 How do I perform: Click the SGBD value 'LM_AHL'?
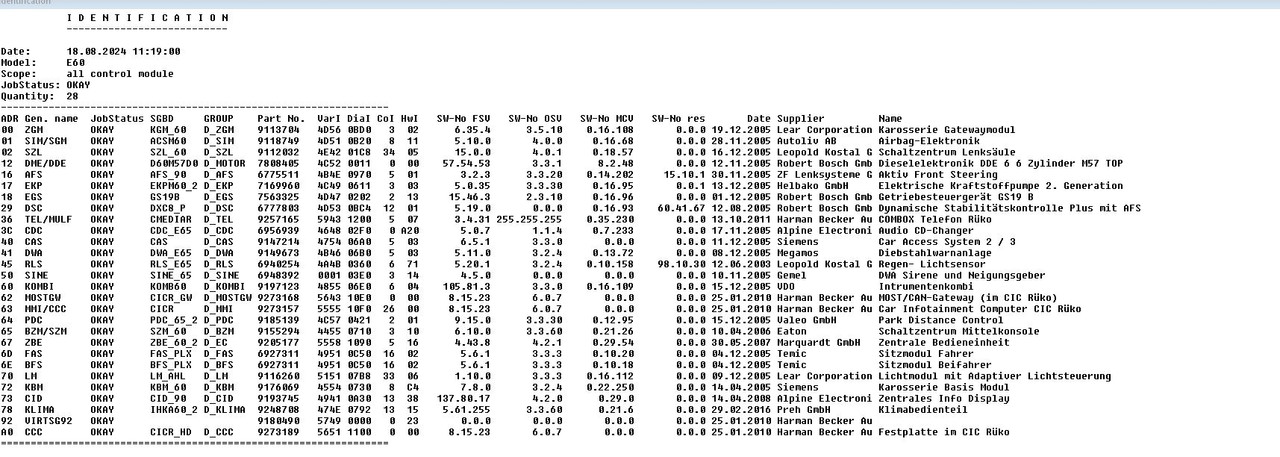click(x=168, y=376)
